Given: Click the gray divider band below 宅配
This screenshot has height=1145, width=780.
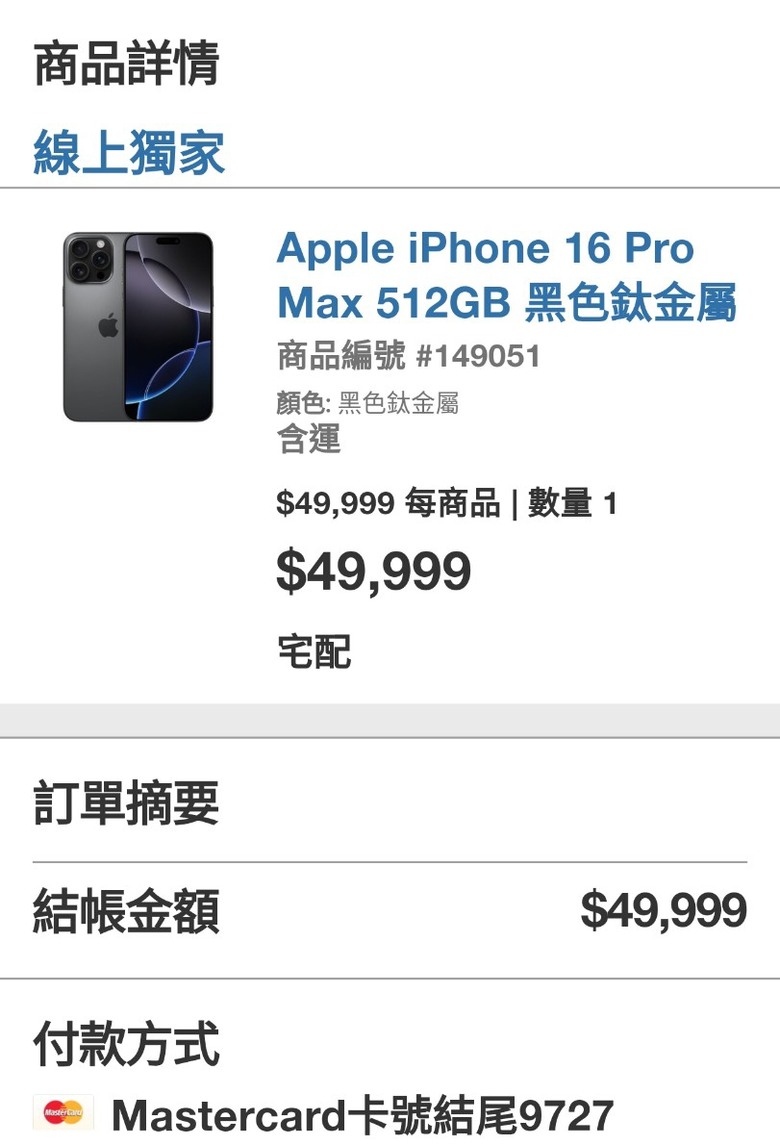Looking at the screenshot, I should (390, 721).
